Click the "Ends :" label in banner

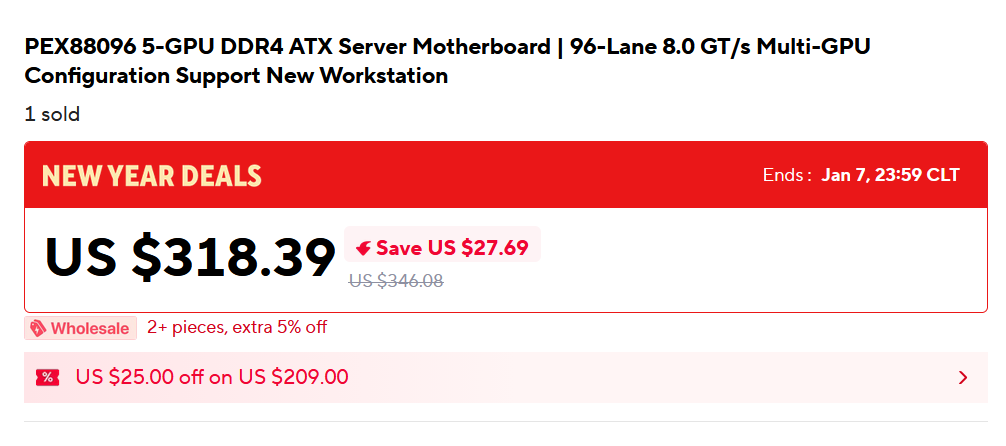tap(787, 175)
